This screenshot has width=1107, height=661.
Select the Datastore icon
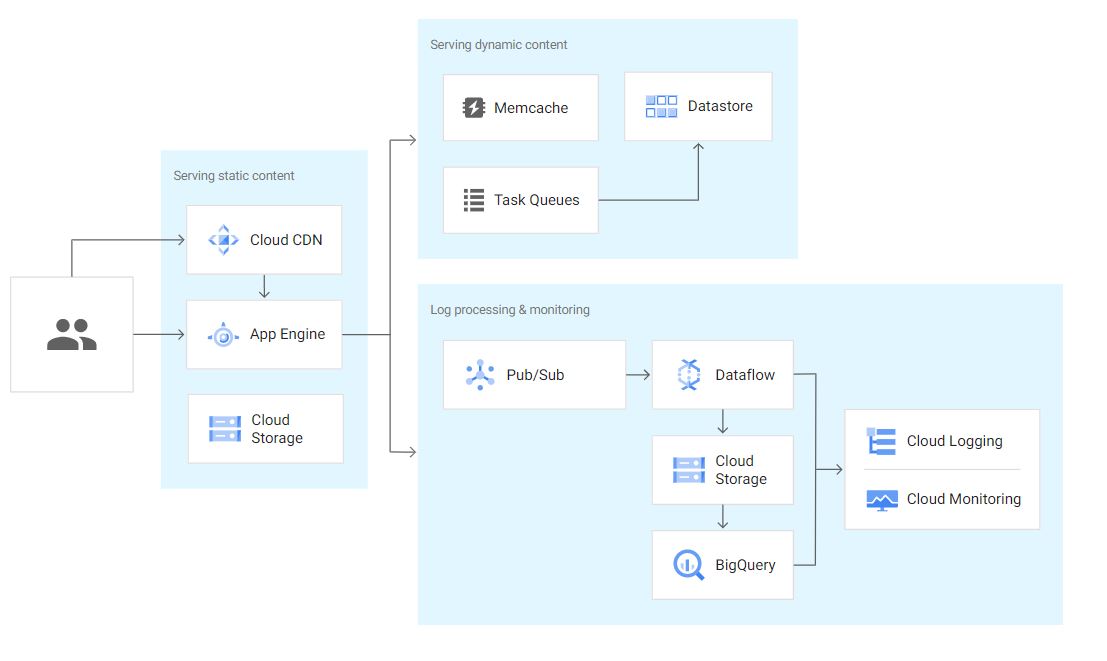pyautogui.click(x=659, y=106)
